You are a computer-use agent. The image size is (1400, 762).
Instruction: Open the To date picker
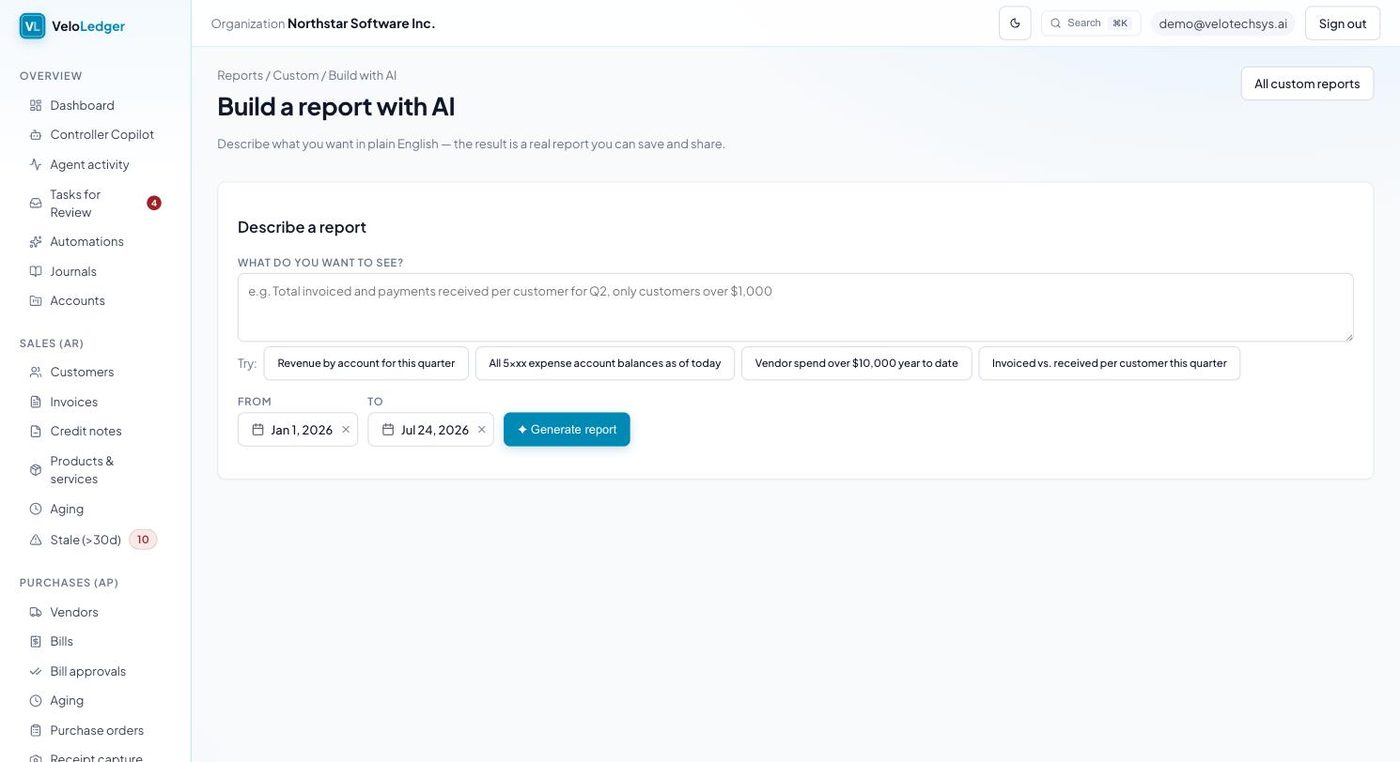coord(431,430)
